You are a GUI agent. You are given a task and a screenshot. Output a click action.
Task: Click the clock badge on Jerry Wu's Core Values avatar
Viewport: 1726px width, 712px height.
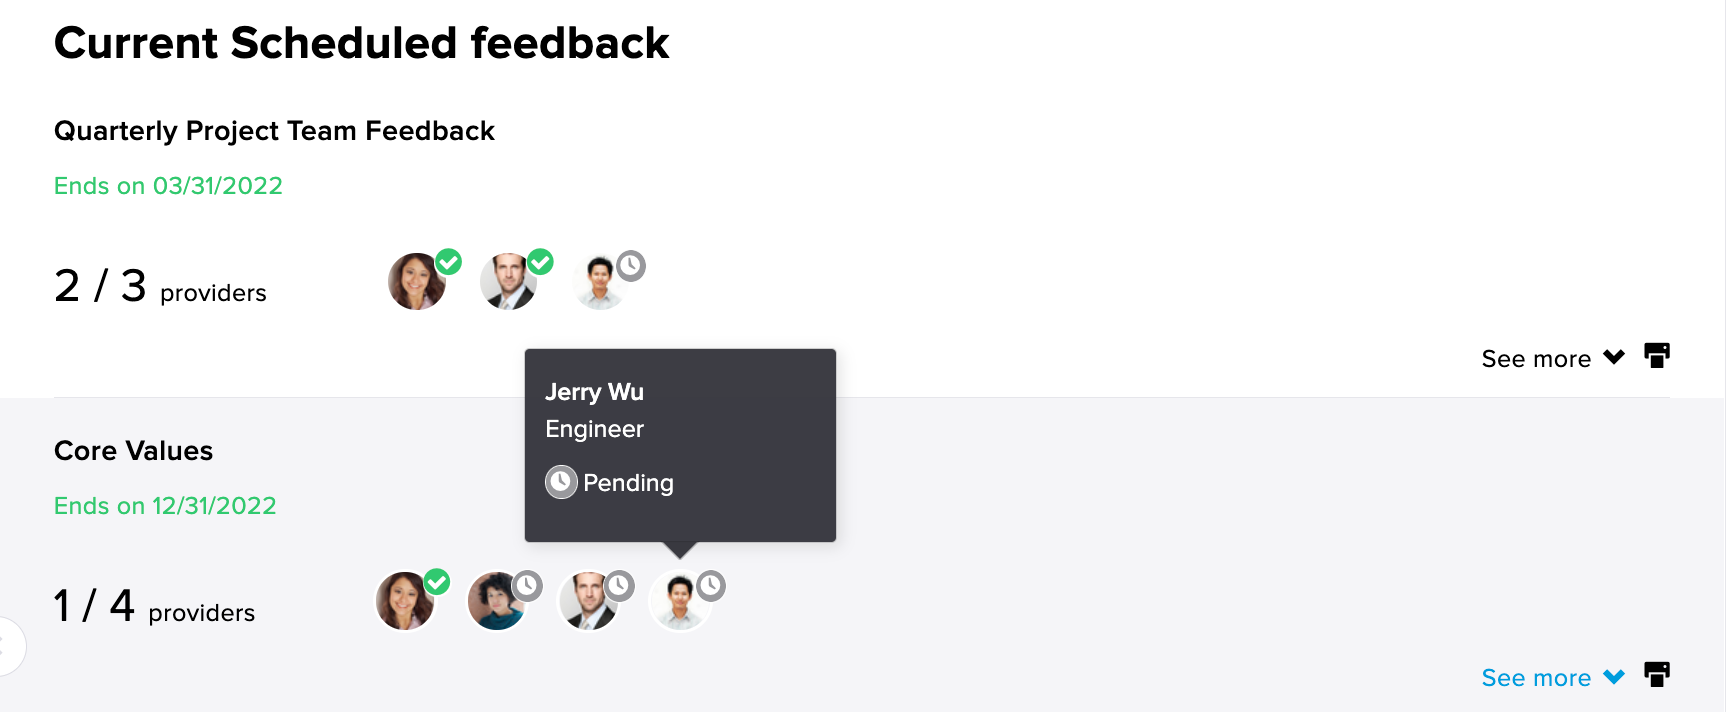click(x=711, y=585)
